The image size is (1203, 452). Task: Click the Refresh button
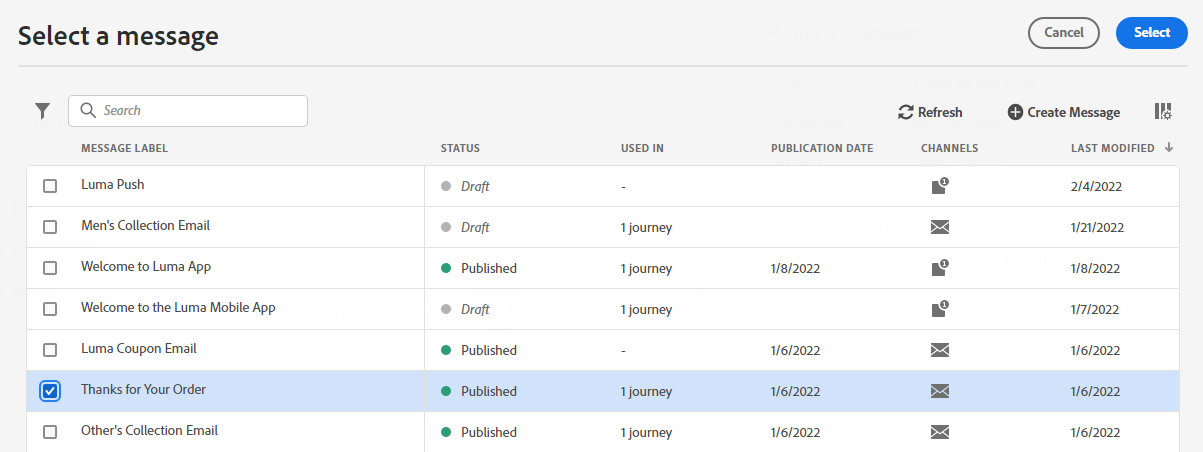930,112
